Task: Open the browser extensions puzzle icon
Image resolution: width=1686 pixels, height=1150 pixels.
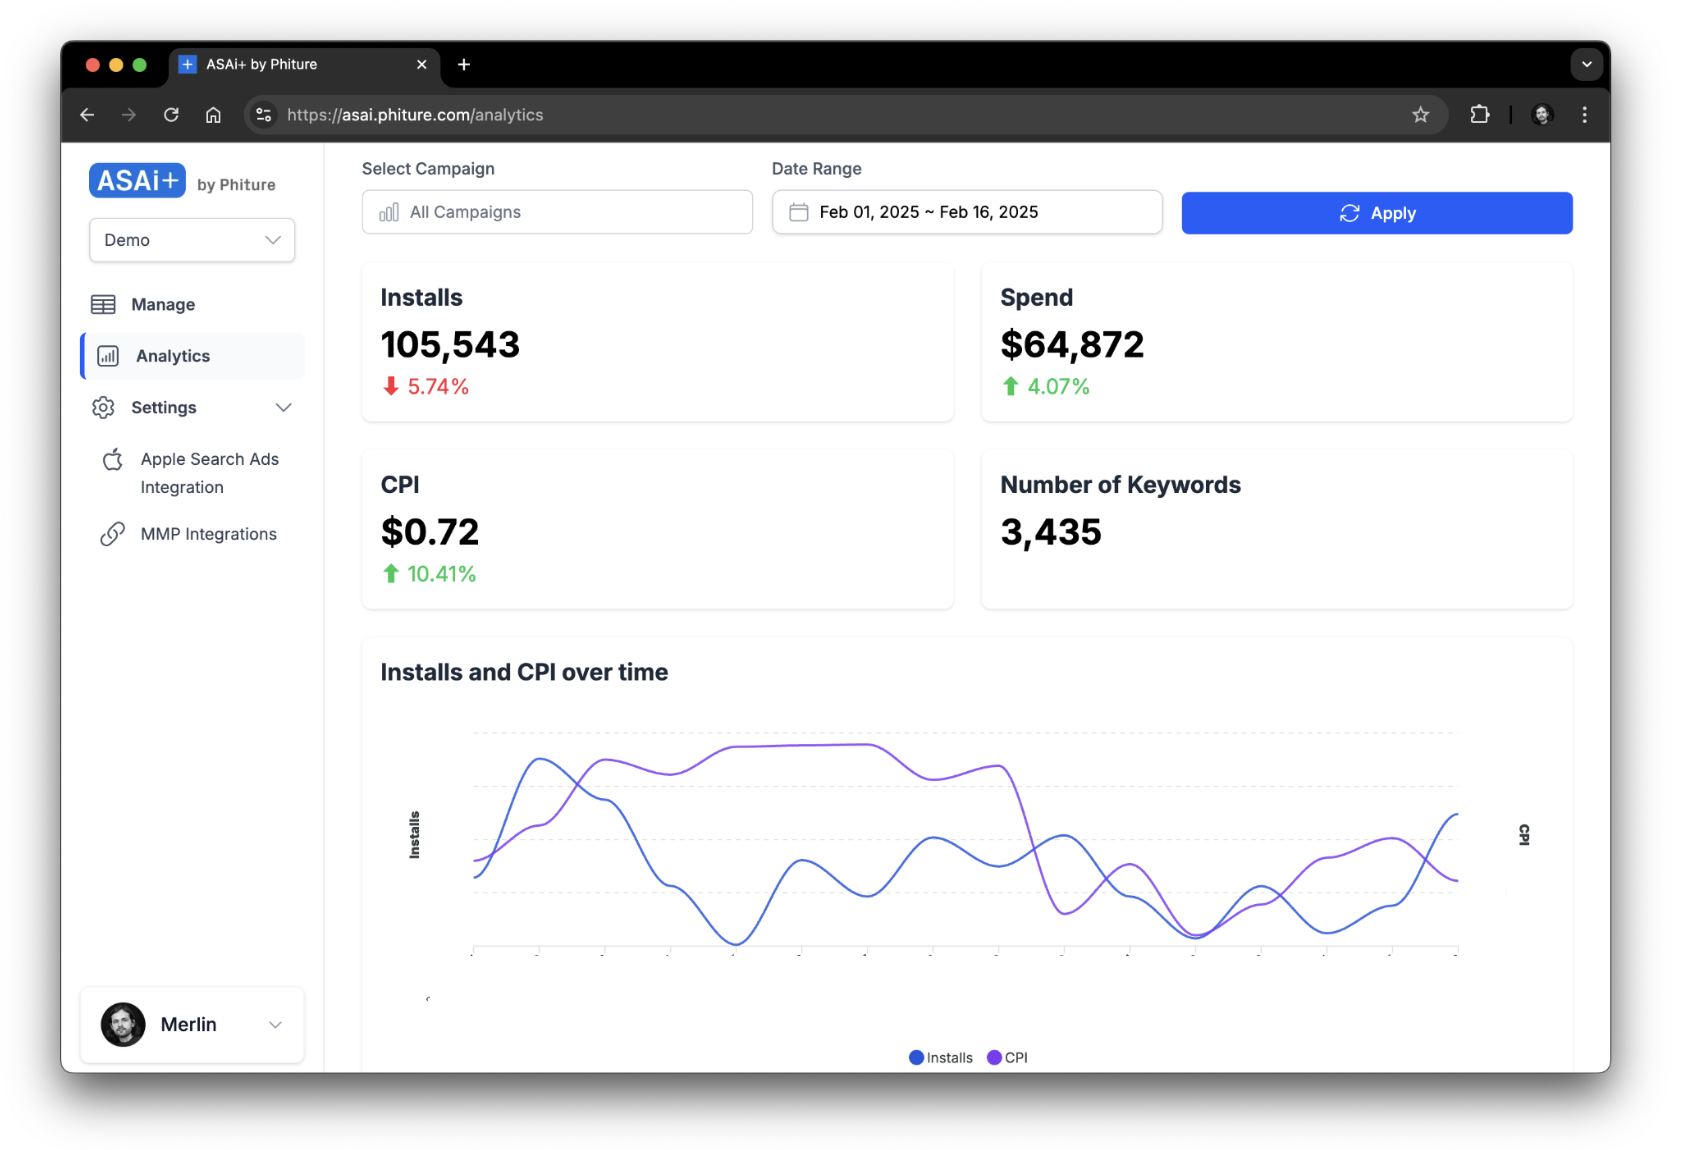Action: click(1479, 115)
